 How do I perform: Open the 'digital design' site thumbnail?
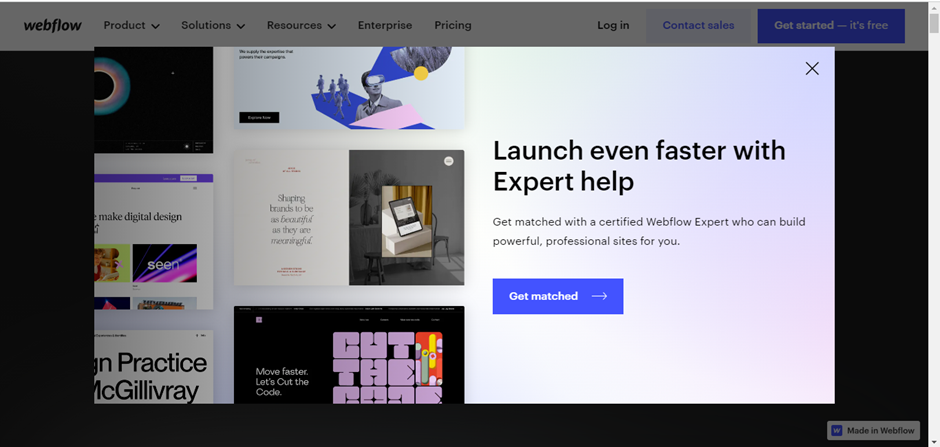[x=153, y=241]
